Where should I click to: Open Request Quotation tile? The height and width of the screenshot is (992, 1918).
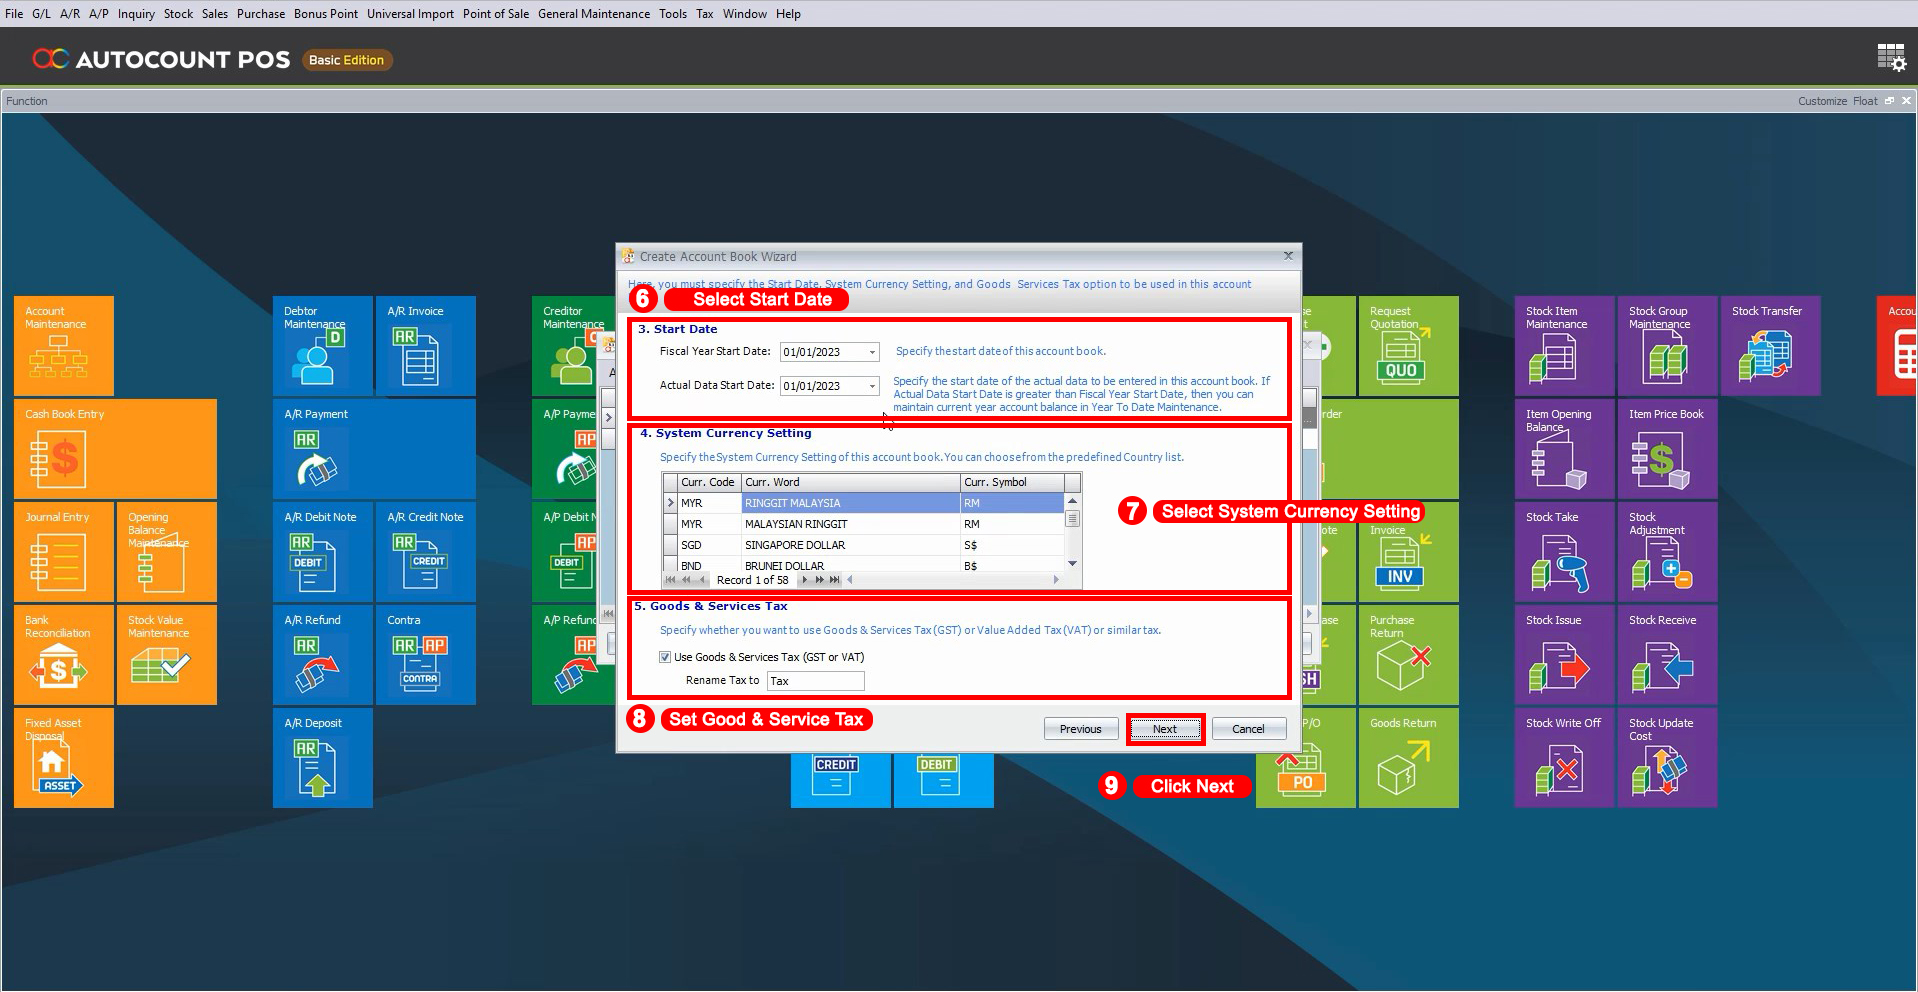(1409, 345)
